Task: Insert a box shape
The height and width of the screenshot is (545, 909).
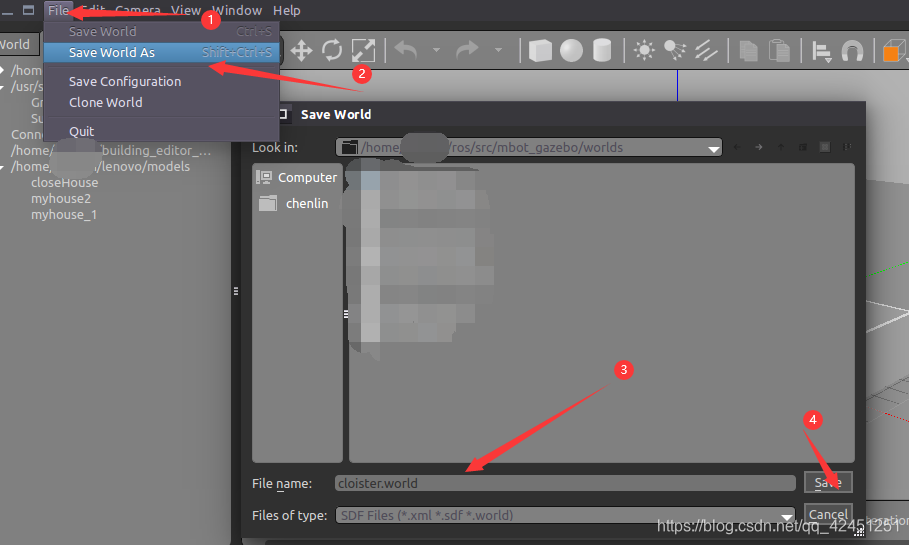Action: [x=540, y=50]
